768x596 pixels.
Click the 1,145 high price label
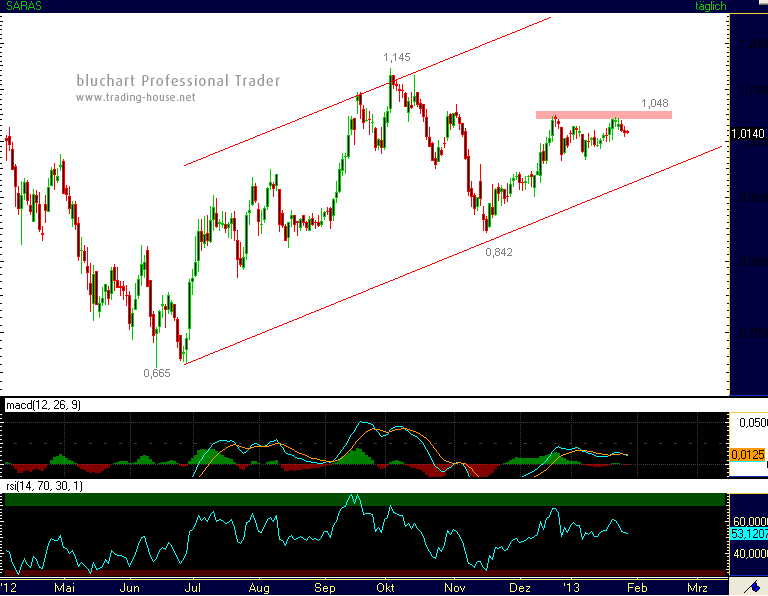[x=397, y=57]
